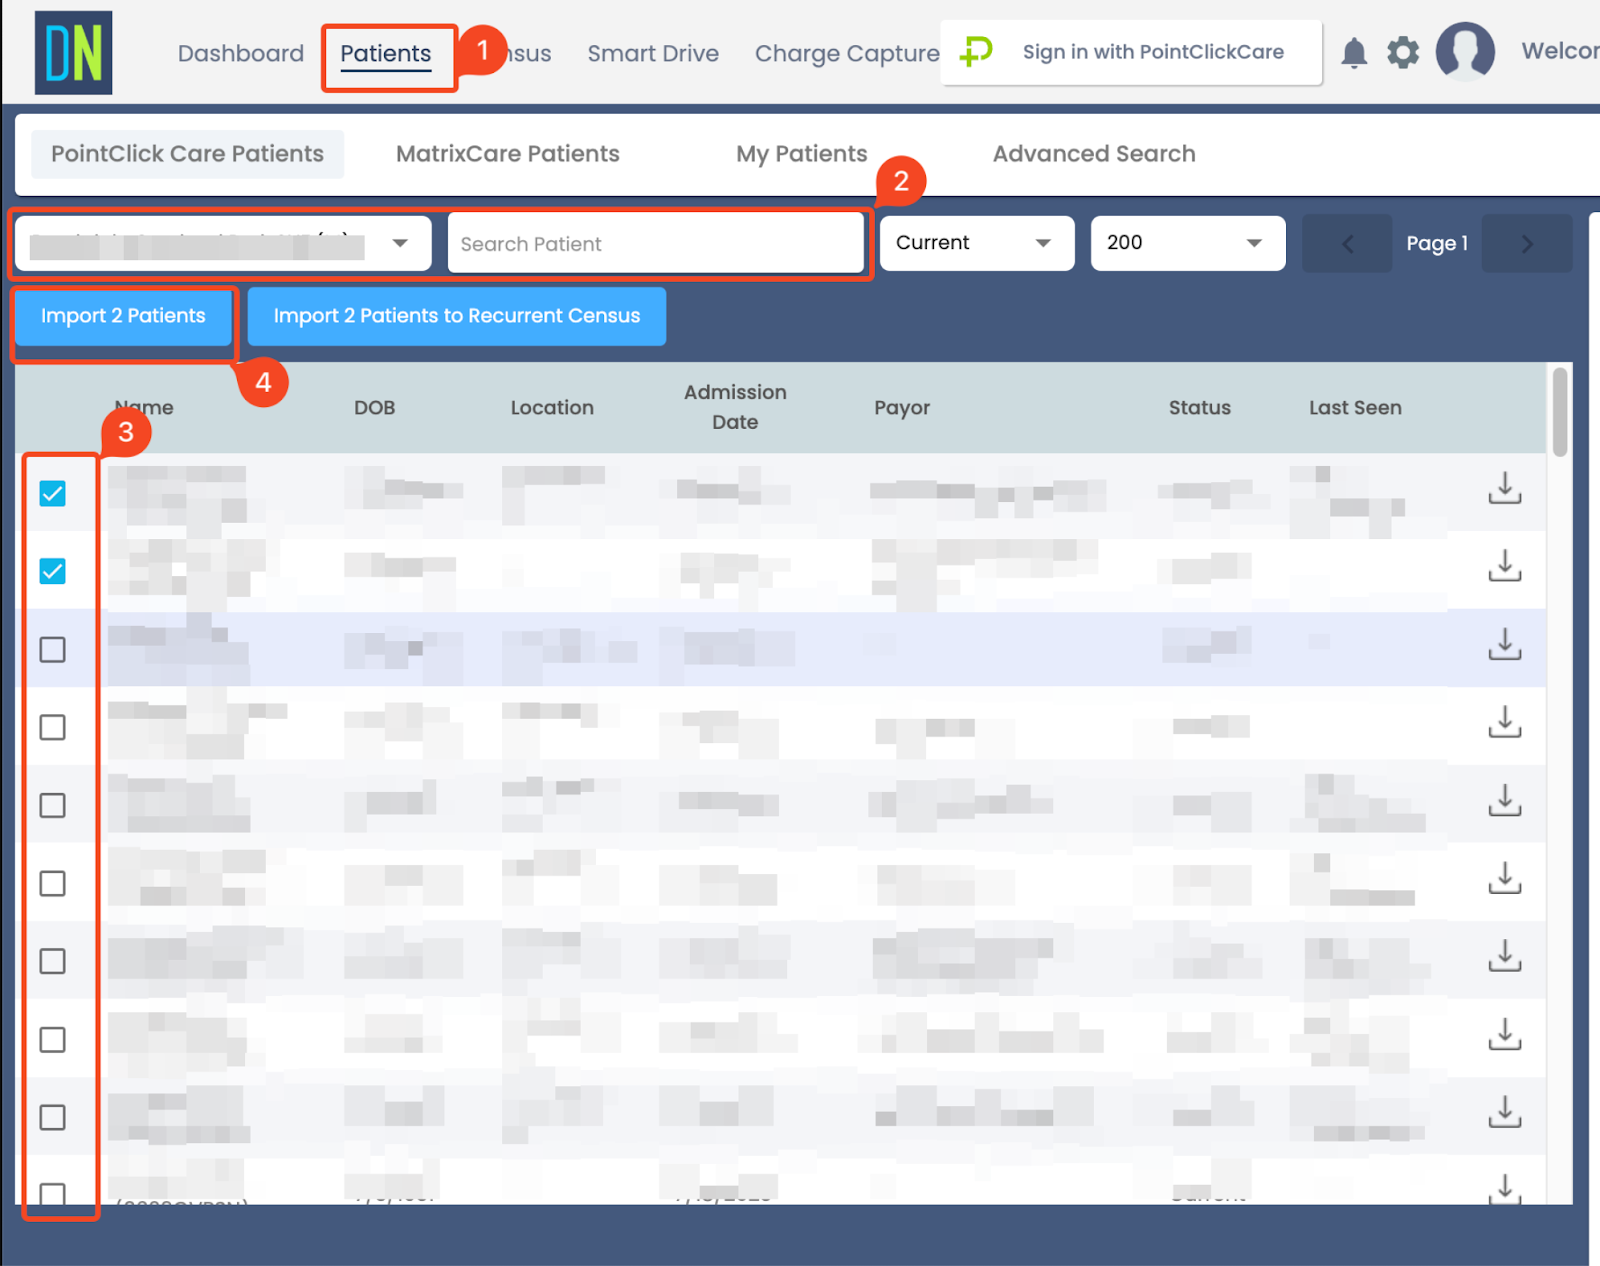Click the PointClickCare logo icon
Image resolution: width=1600 pixels, height=1266 pixels.
(x=977, y=52)
